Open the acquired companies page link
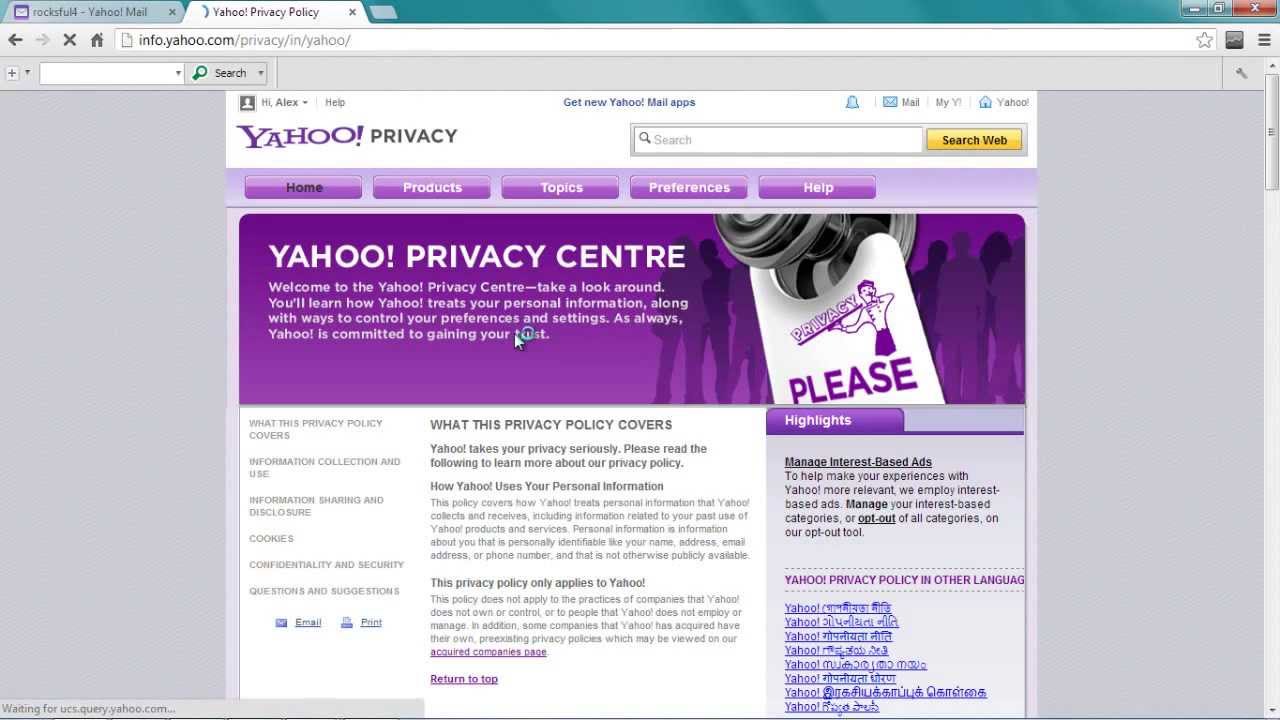Viewport: 1280px width, 720px height. (488, 652)
